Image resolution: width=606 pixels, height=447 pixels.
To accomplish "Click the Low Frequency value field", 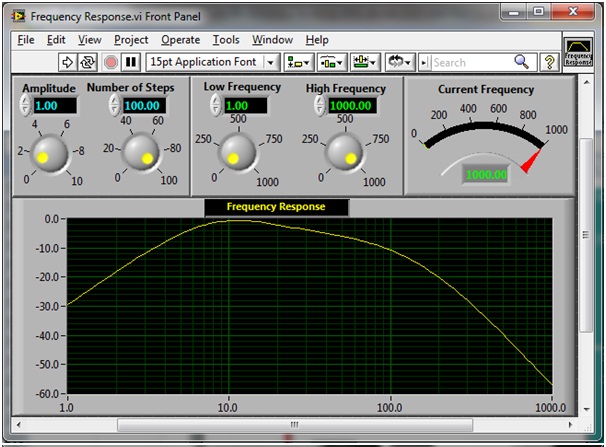I will click(245, 105).
